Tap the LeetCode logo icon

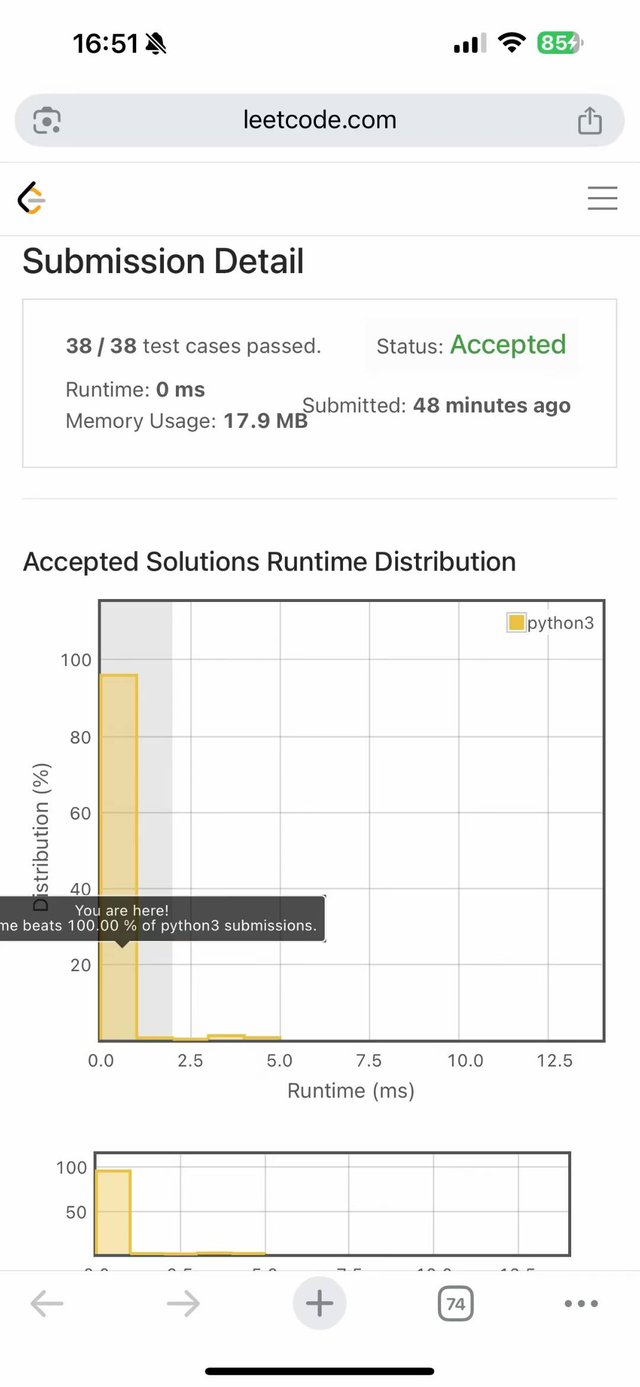pos(32,199)
